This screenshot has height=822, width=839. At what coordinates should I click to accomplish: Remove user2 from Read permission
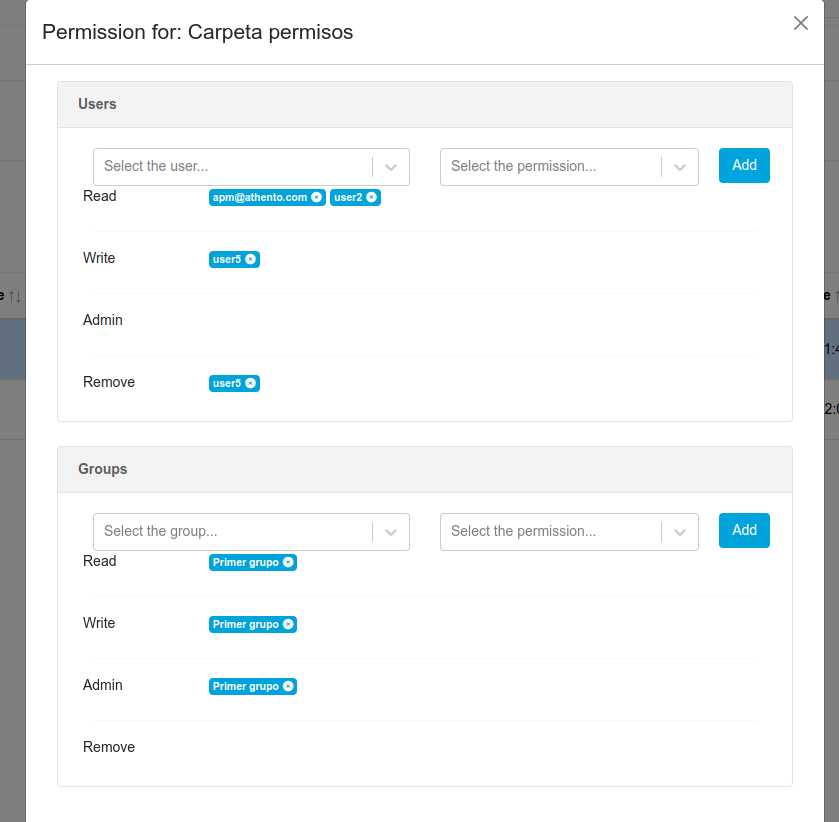(x=372, y=197)
